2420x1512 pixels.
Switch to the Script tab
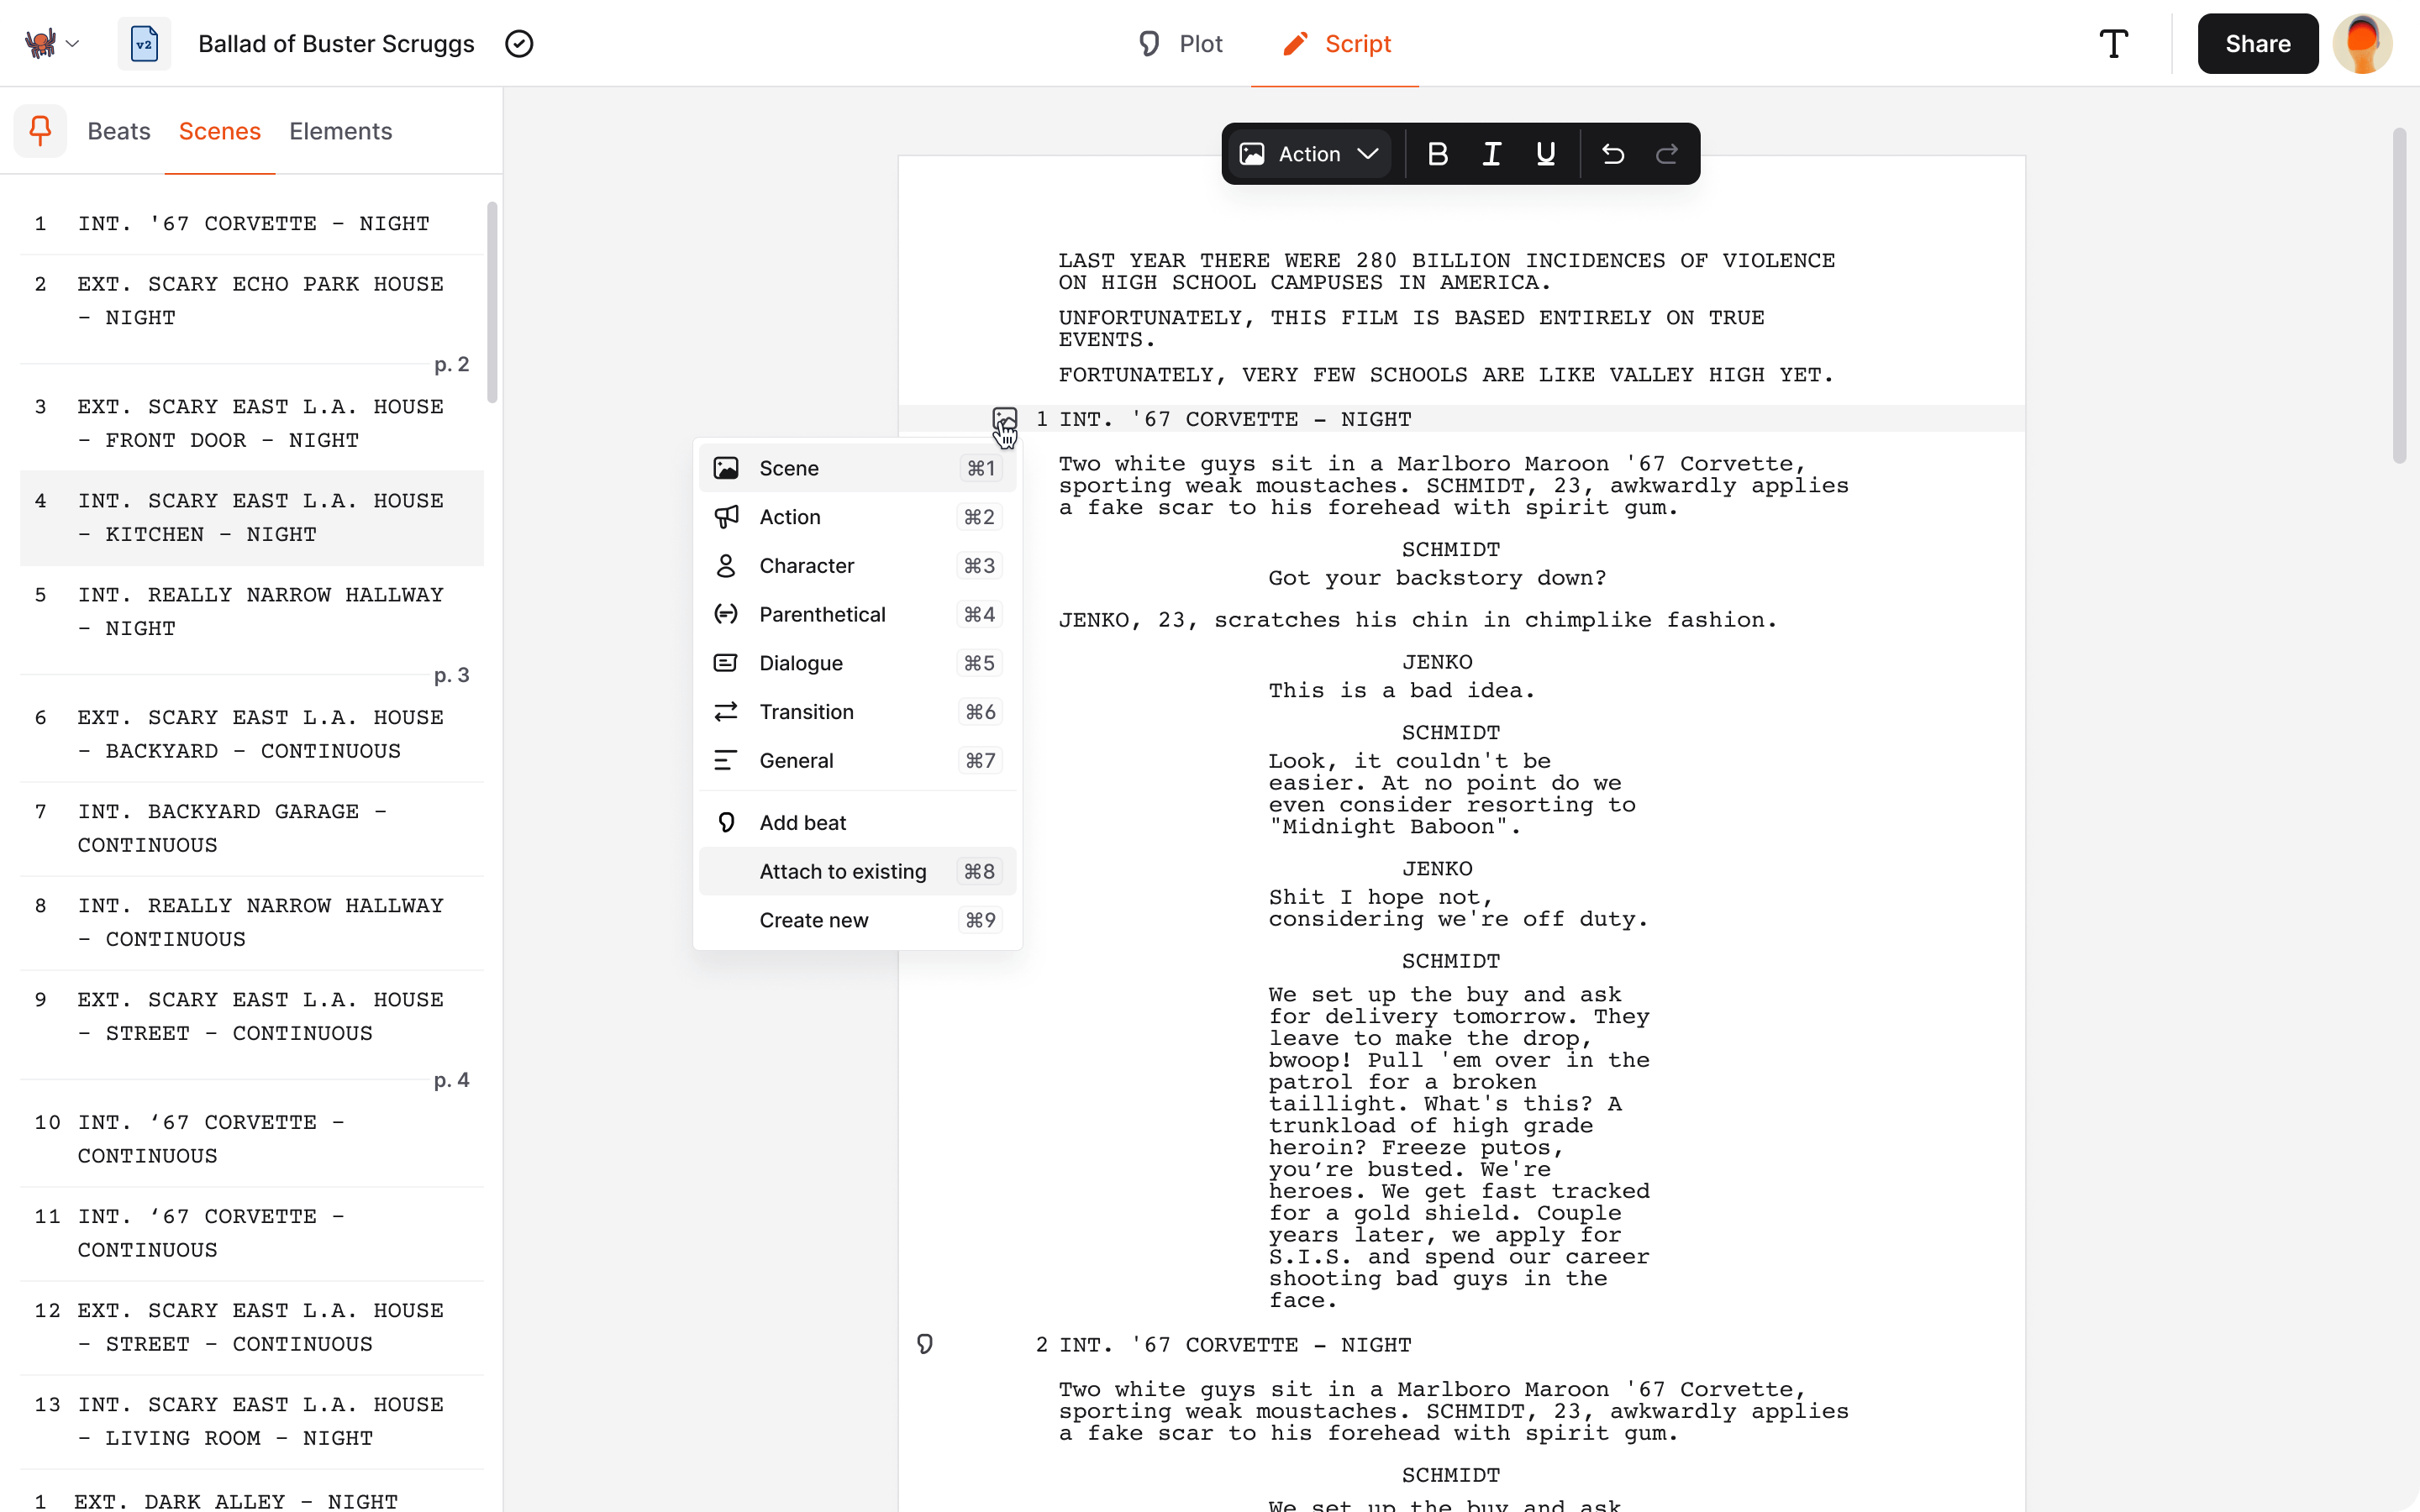coord(1336,44)
